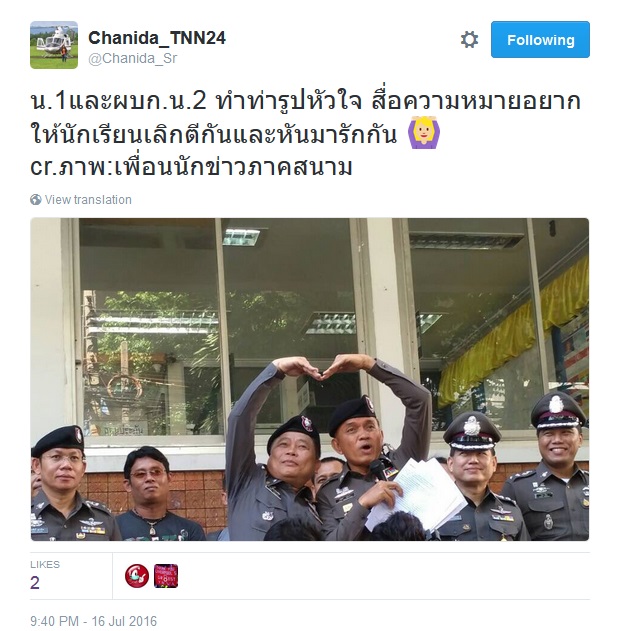Toggle the blue Following button

tap(540, 40)
